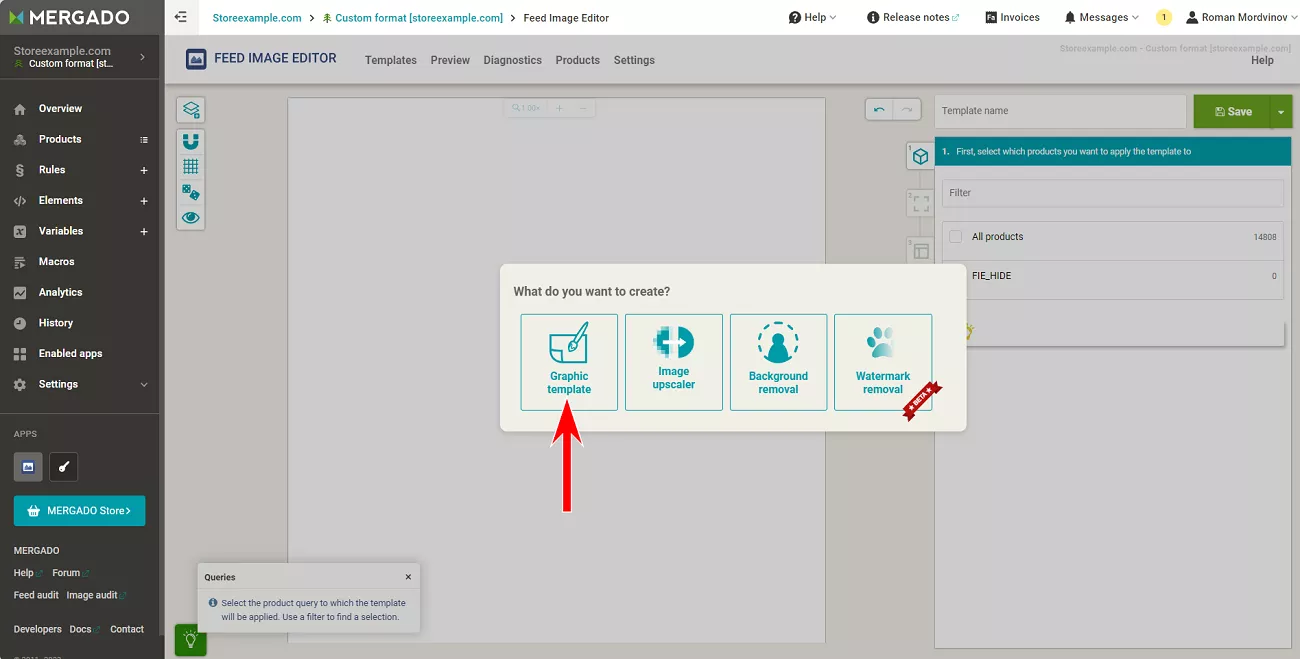1300x659 pixels.
Task: Go to Enabled apps in sidebar
Action: tap(70, 353)
